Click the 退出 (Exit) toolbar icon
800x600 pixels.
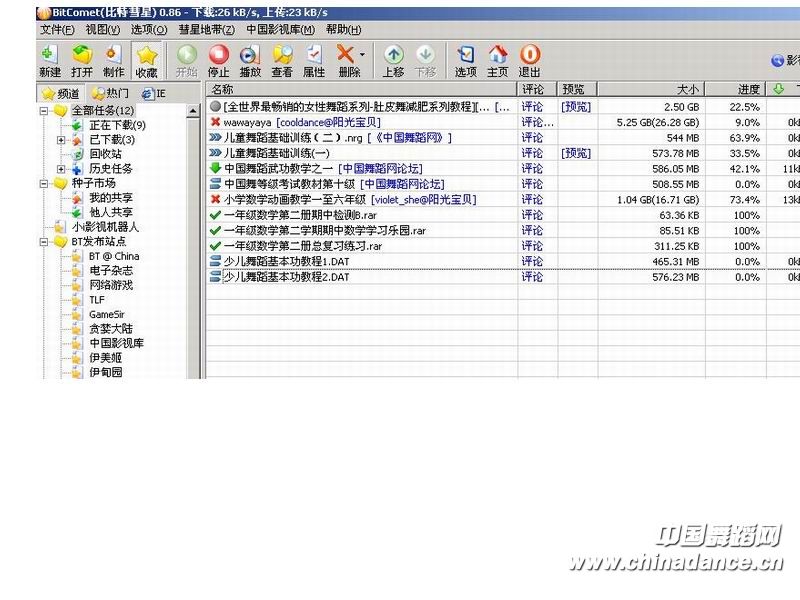(x=530, y=59)
